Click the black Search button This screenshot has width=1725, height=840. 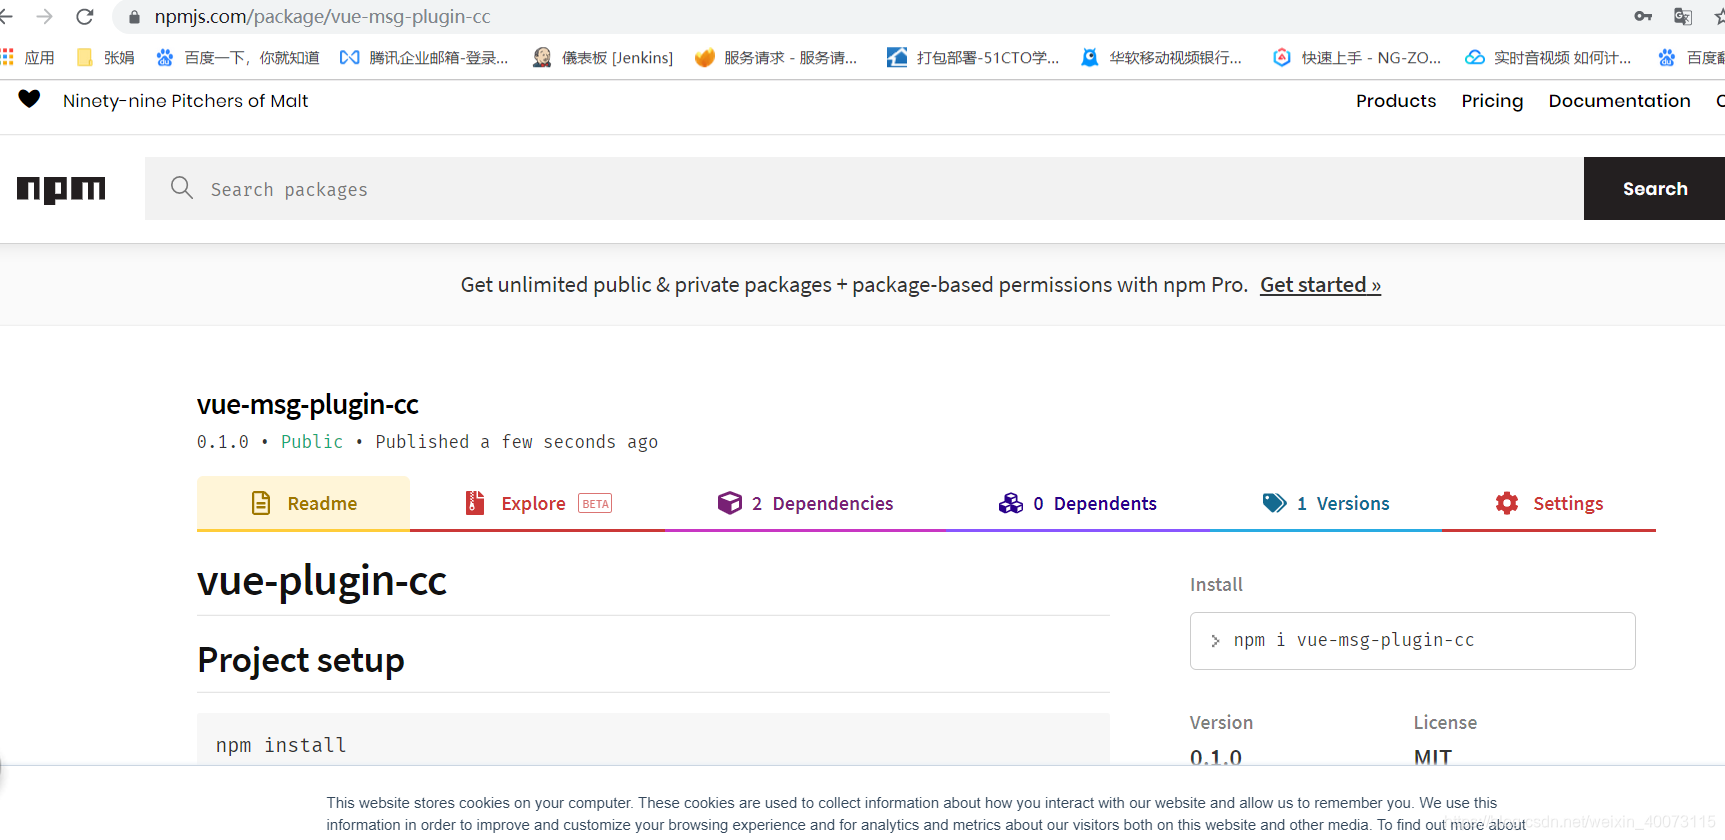[1654, 189]
